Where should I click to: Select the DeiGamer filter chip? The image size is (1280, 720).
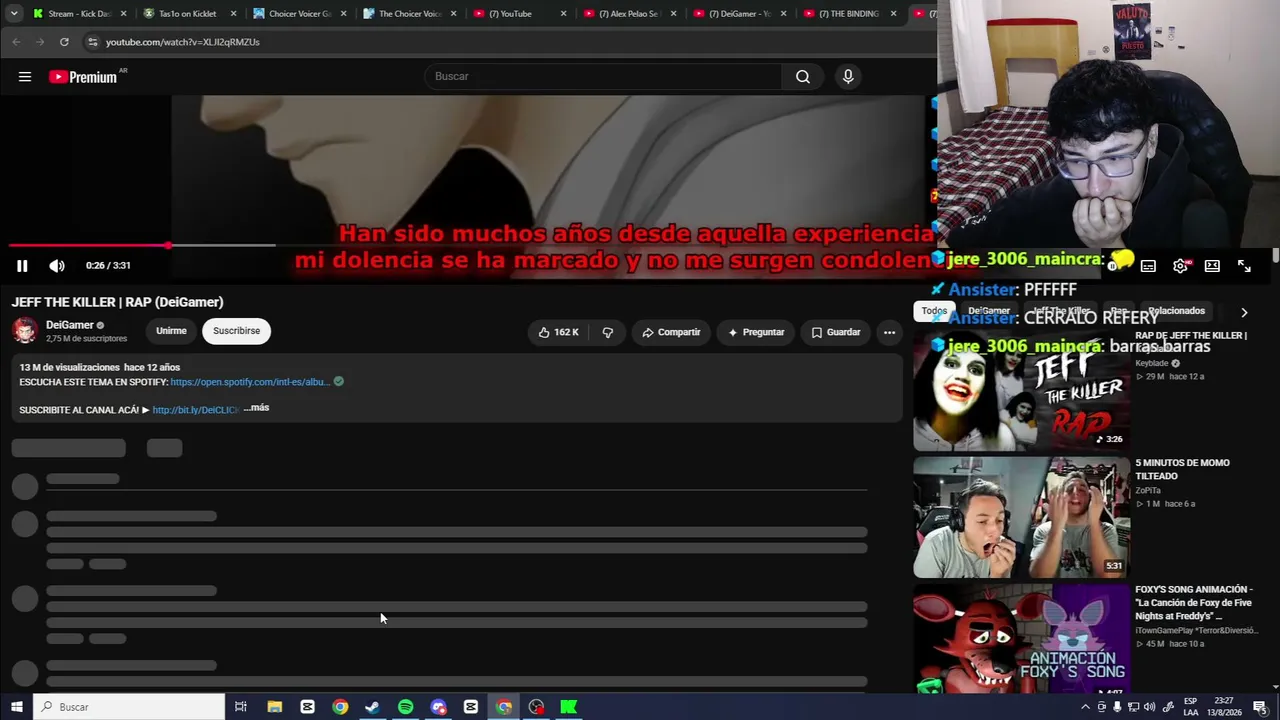(989, 311)
